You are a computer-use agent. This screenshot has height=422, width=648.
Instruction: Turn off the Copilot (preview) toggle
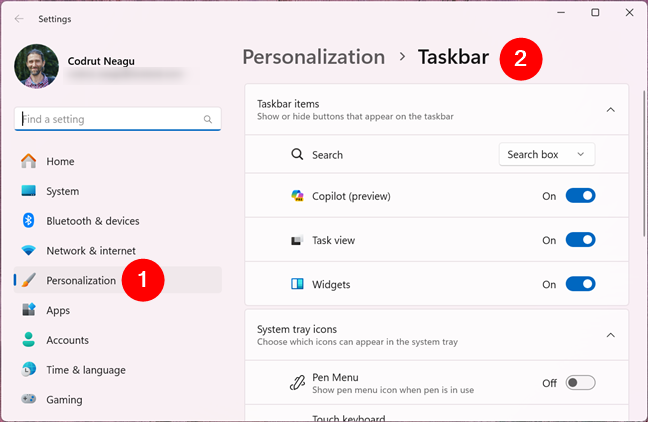pos(580,196)
